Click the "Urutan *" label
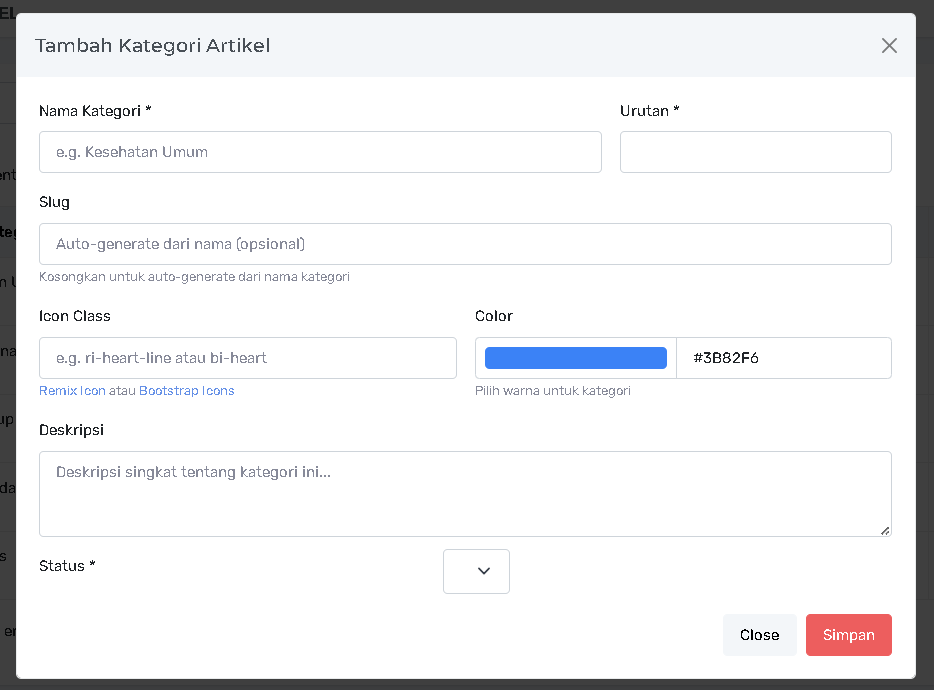The image size is (934, 690). (649, 111)
